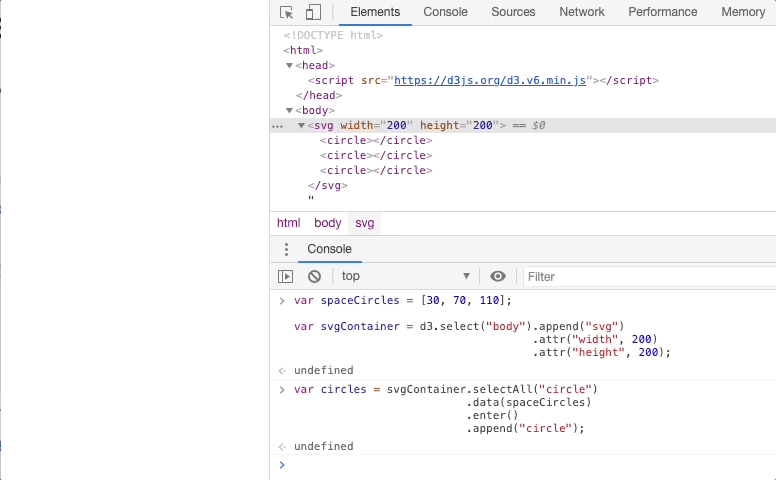Collapse the body element triangle
The height and width of the screenshot is (480, 776).
click(x=290, y=110)
